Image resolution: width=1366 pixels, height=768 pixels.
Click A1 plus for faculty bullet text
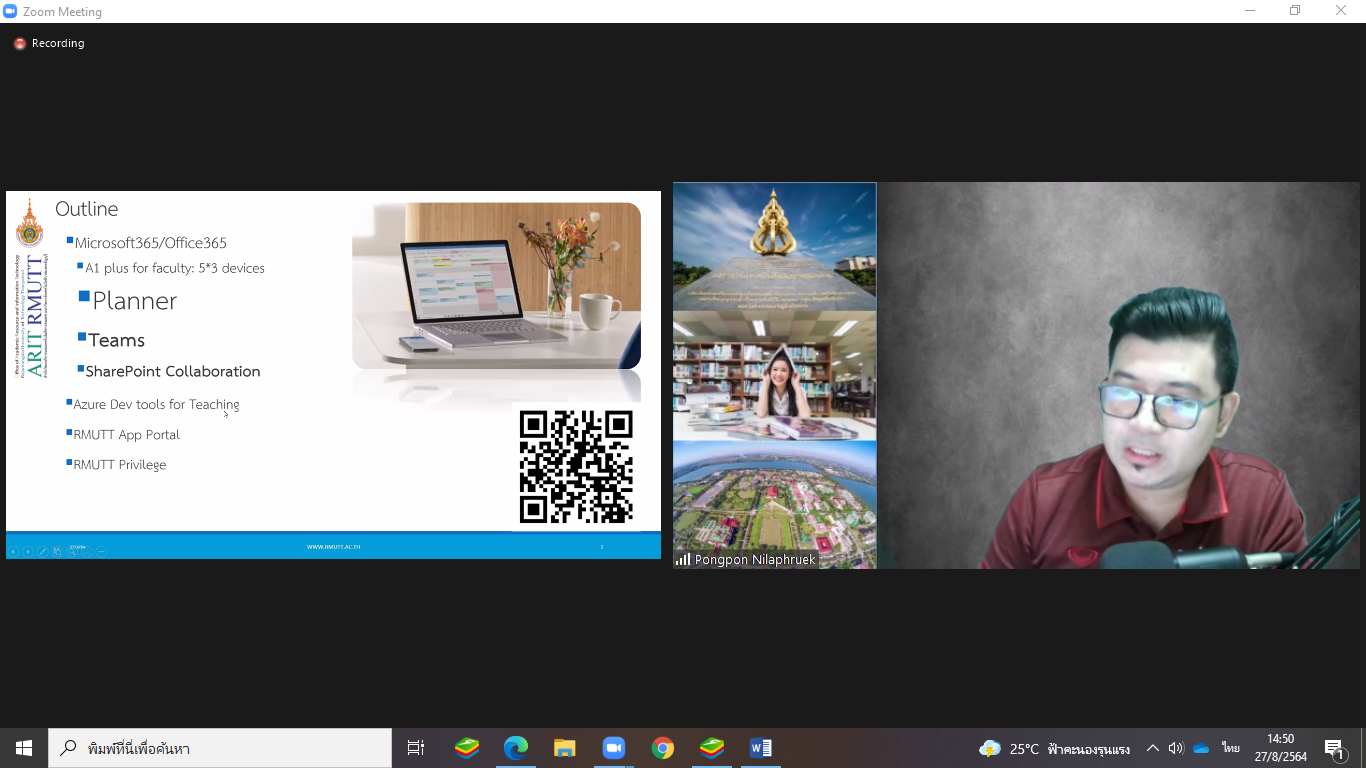(x=174, y=268)
